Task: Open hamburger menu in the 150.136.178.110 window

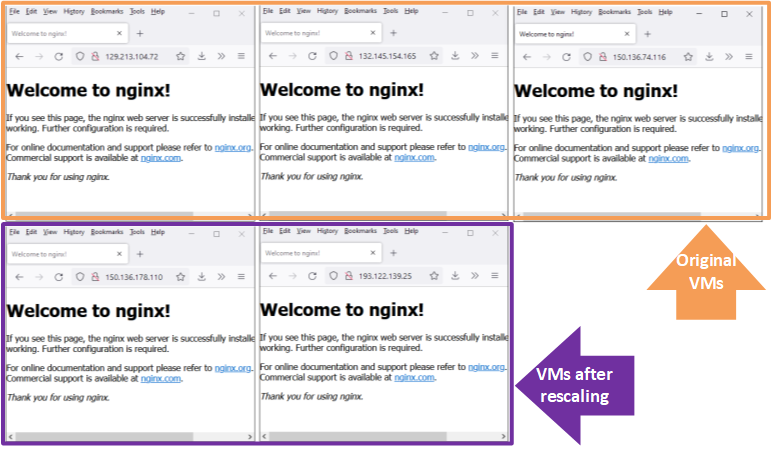Action: [241, 277]
